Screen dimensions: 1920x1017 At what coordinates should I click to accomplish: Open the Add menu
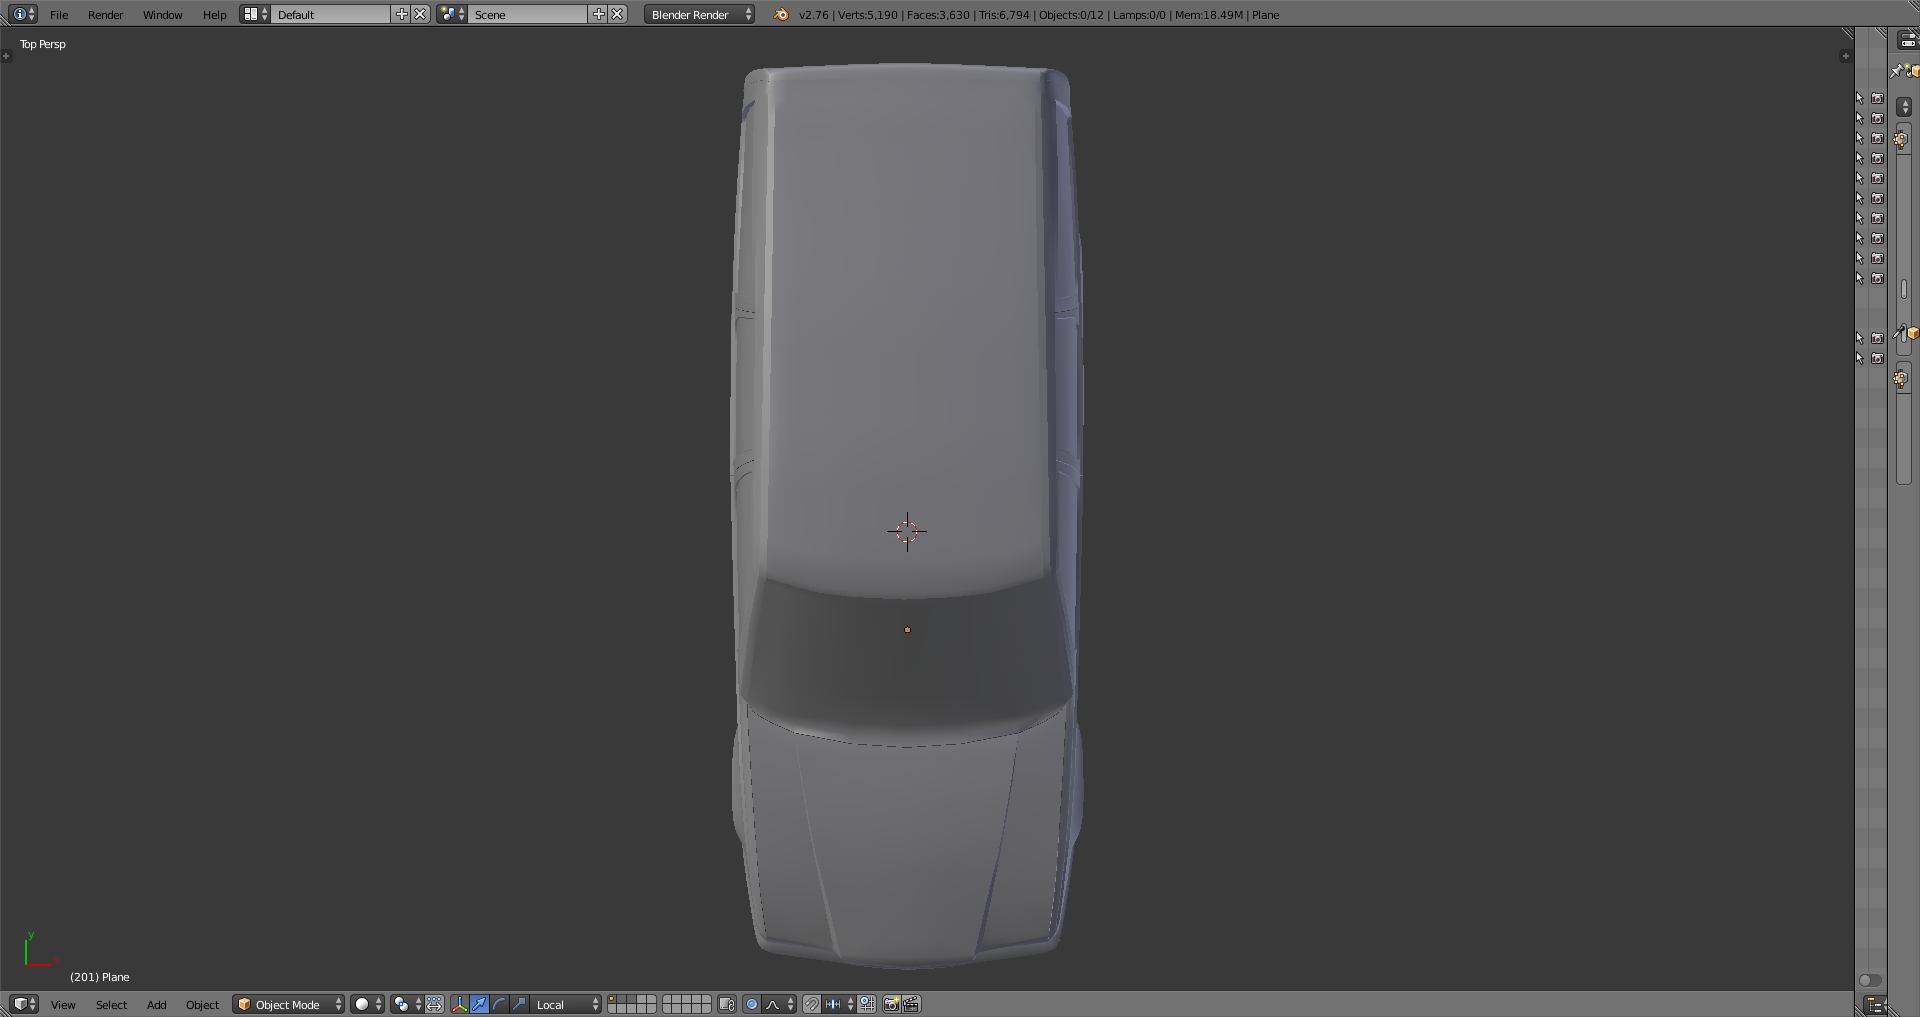[x=157, y=1004]
